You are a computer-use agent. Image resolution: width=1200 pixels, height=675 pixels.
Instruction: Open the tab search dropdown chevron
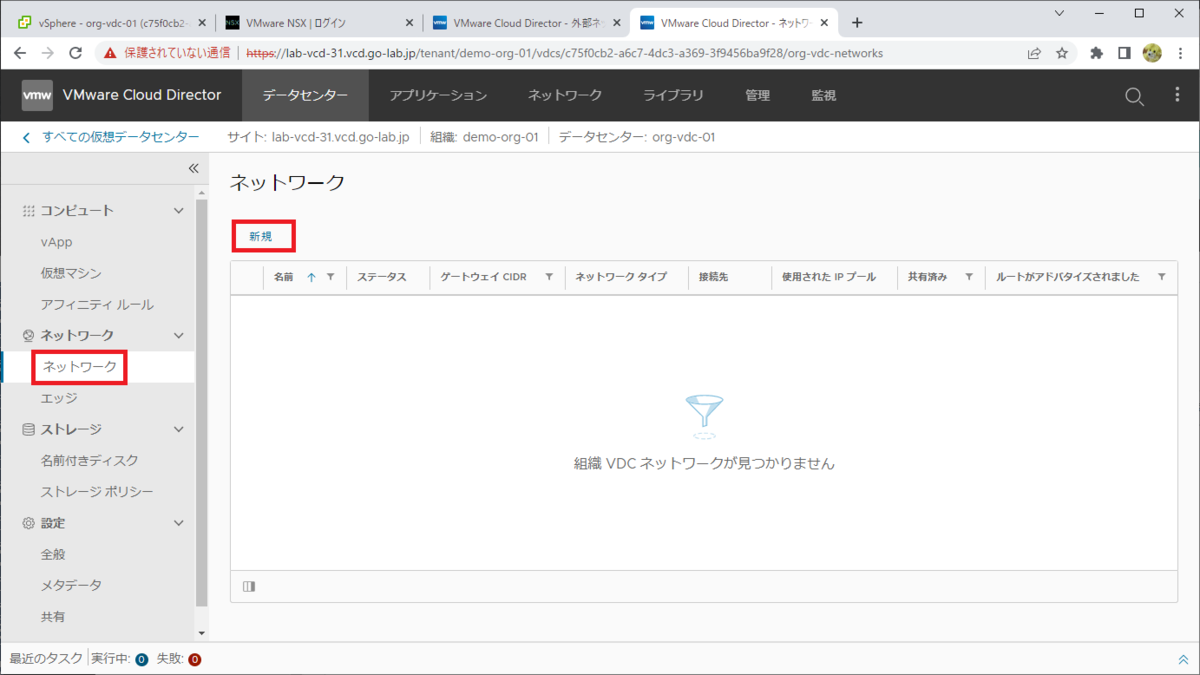(x=1059, y=14)
